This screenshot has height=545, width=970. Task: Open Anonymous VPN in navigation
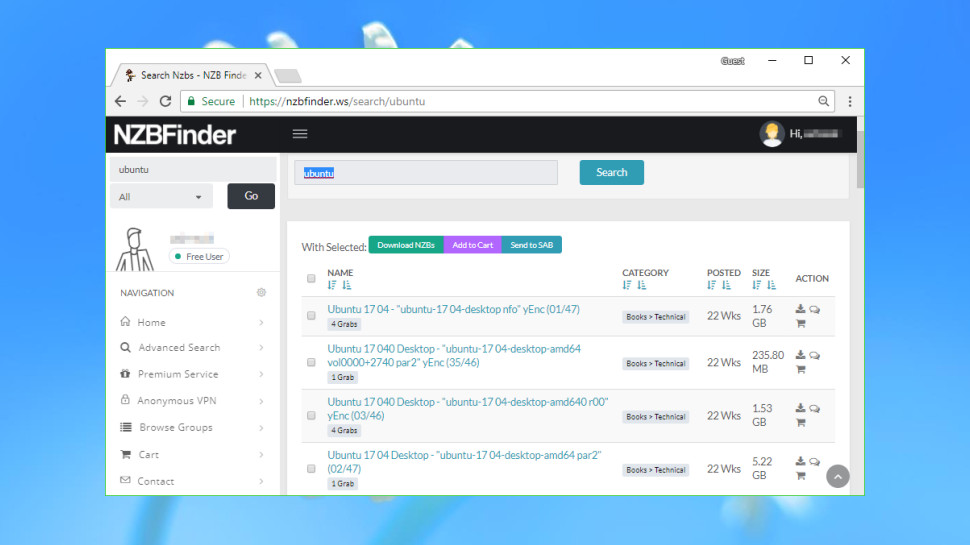(177, 401)
